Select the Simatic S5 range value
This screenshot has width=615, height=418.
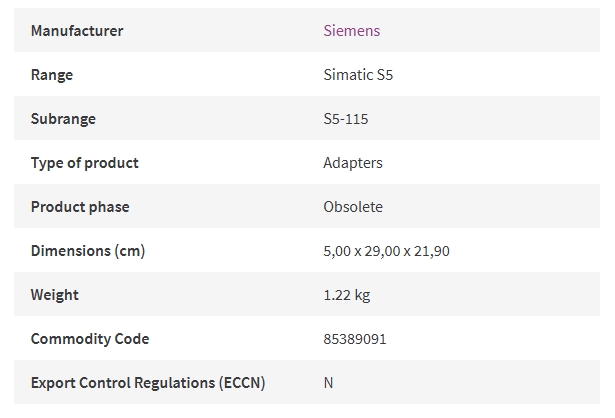pyautogui.click(x=358, y=75)
